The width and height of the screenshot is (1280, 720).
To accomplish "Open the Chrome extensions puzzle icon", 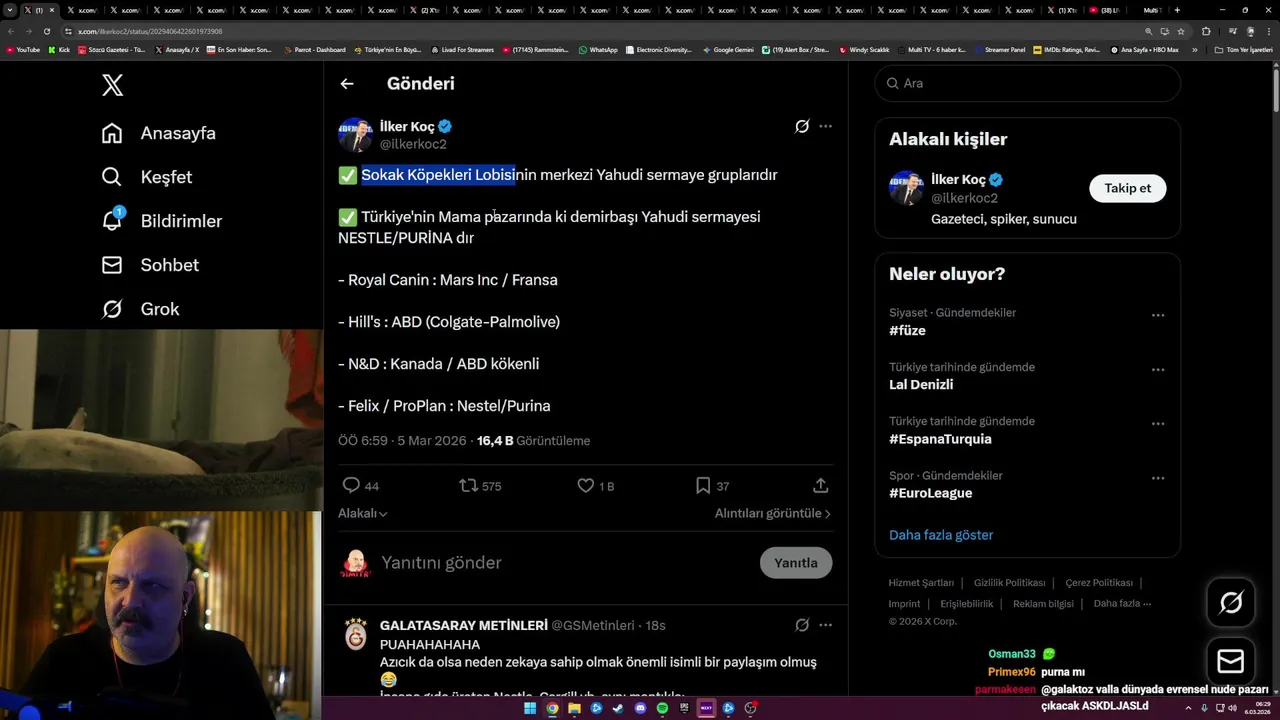I will [1206, 31].
